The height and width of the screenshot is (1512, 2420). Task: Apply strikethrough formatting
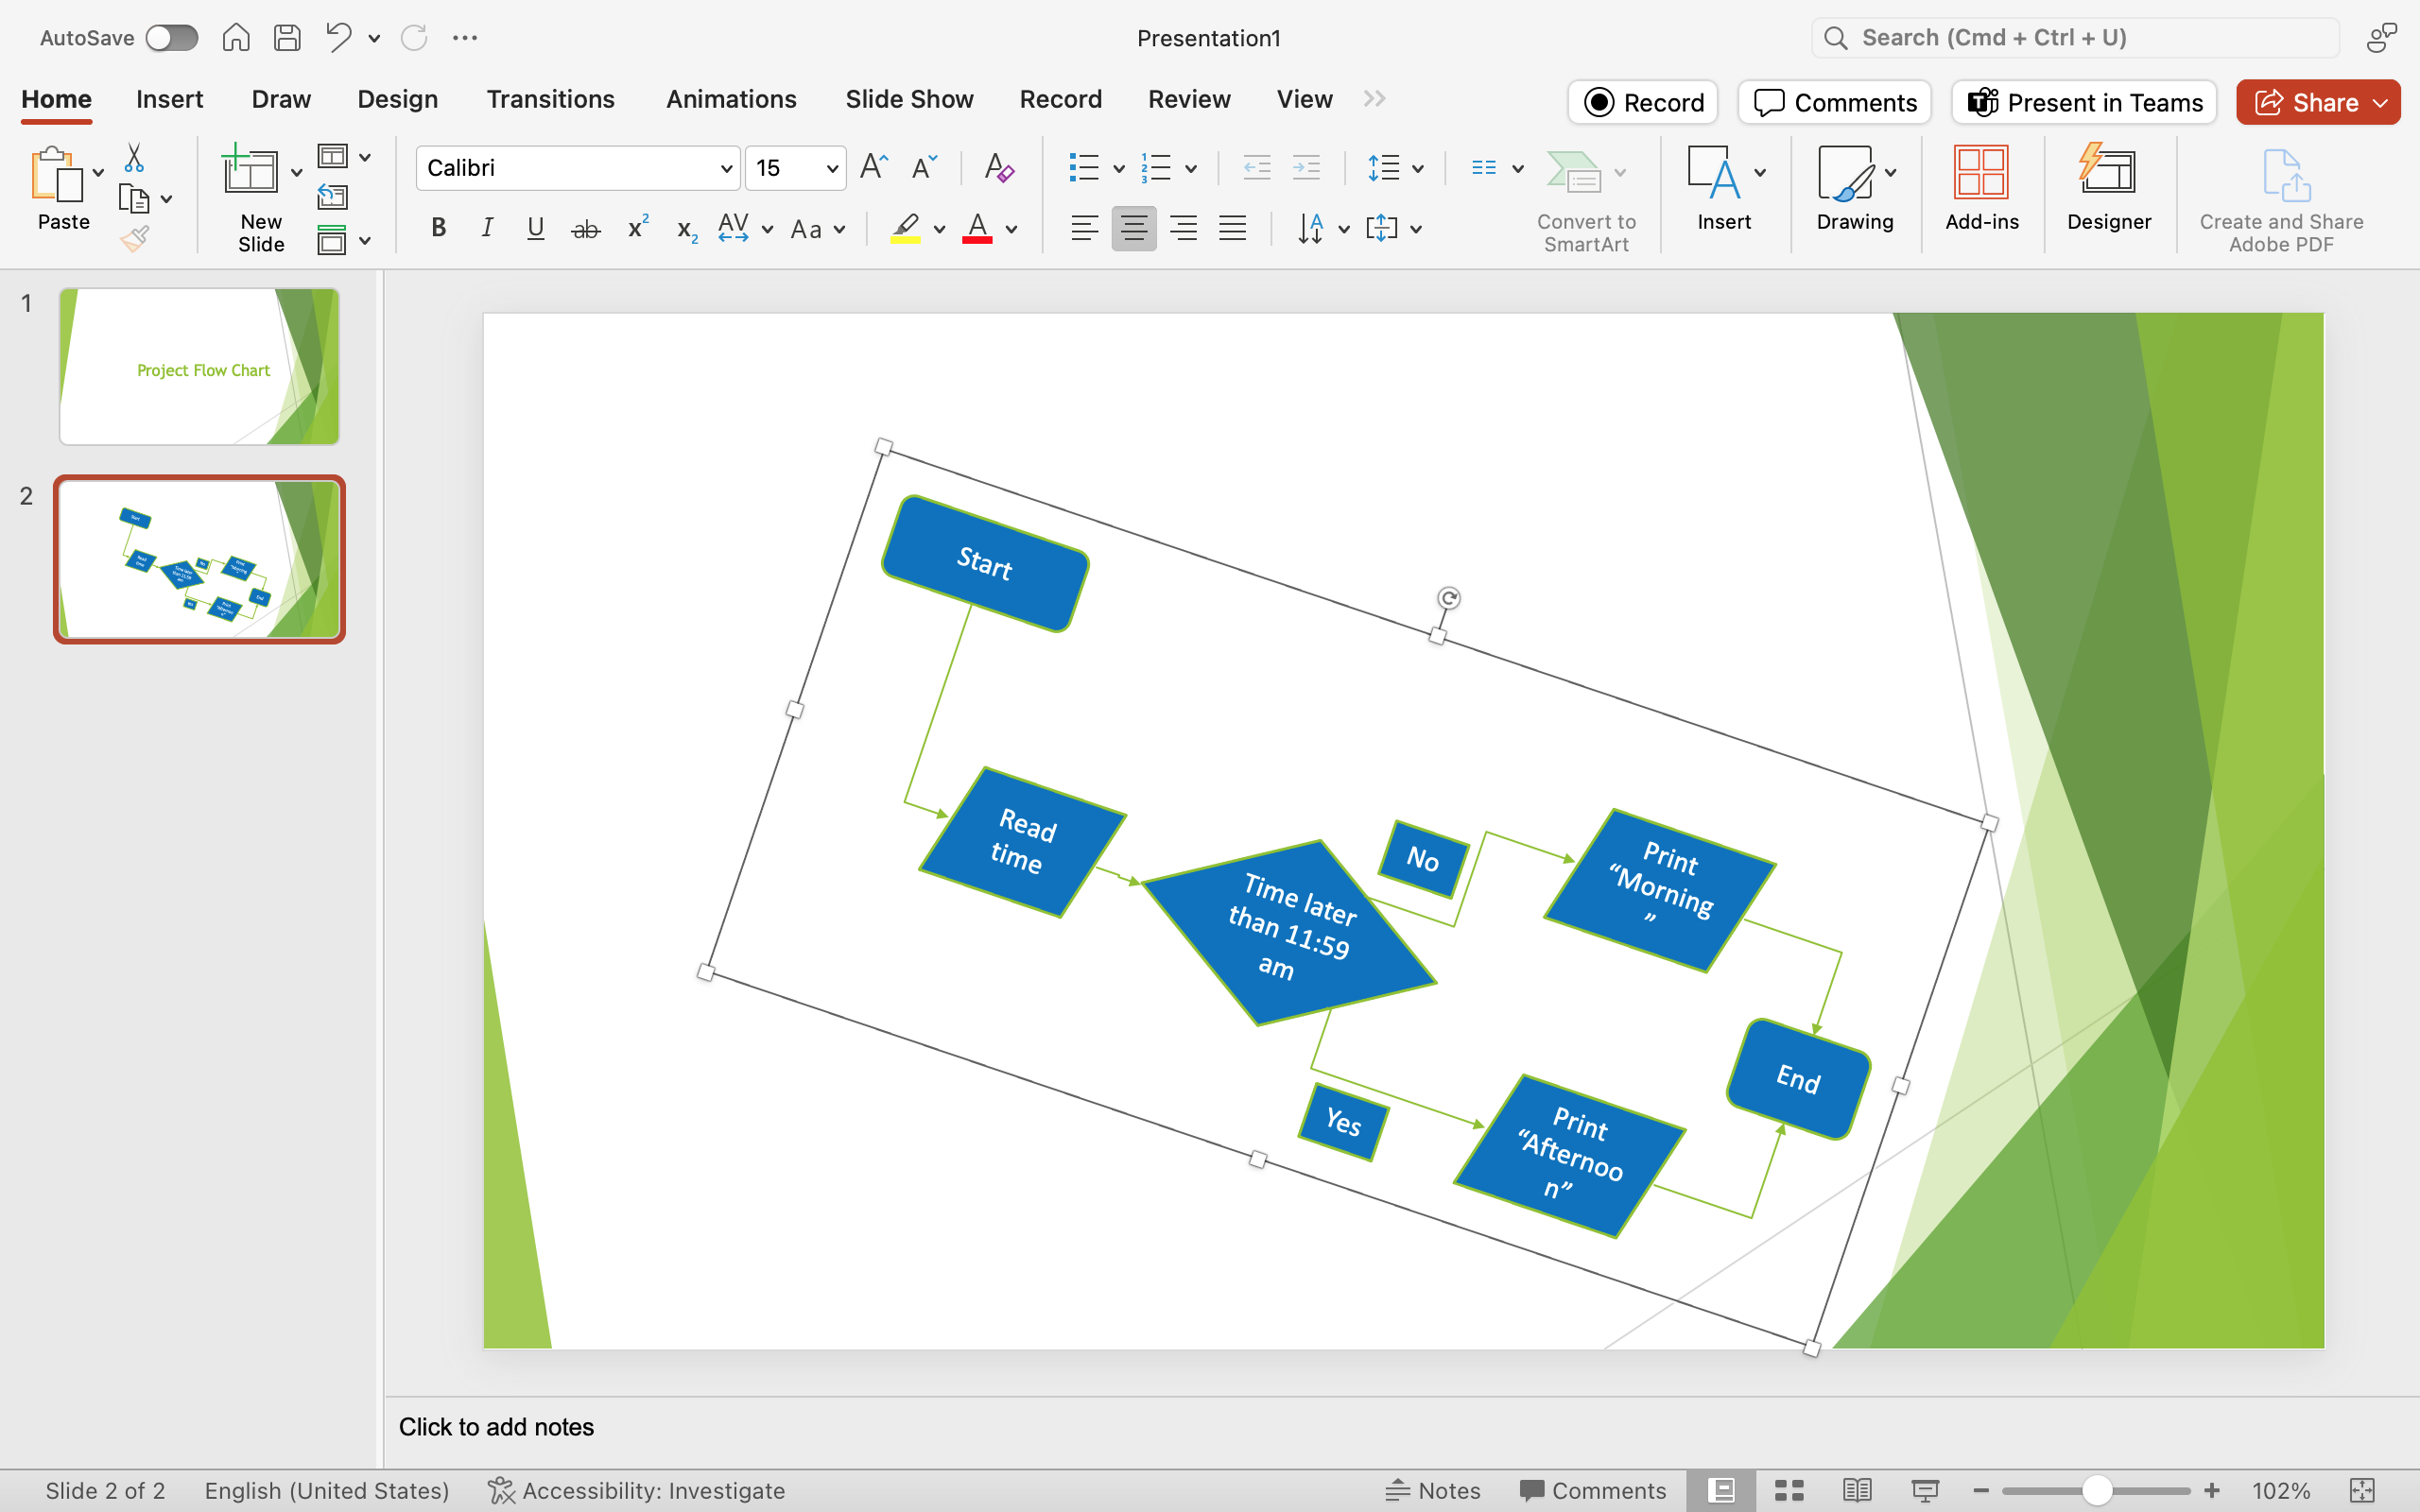coord(586,229)
